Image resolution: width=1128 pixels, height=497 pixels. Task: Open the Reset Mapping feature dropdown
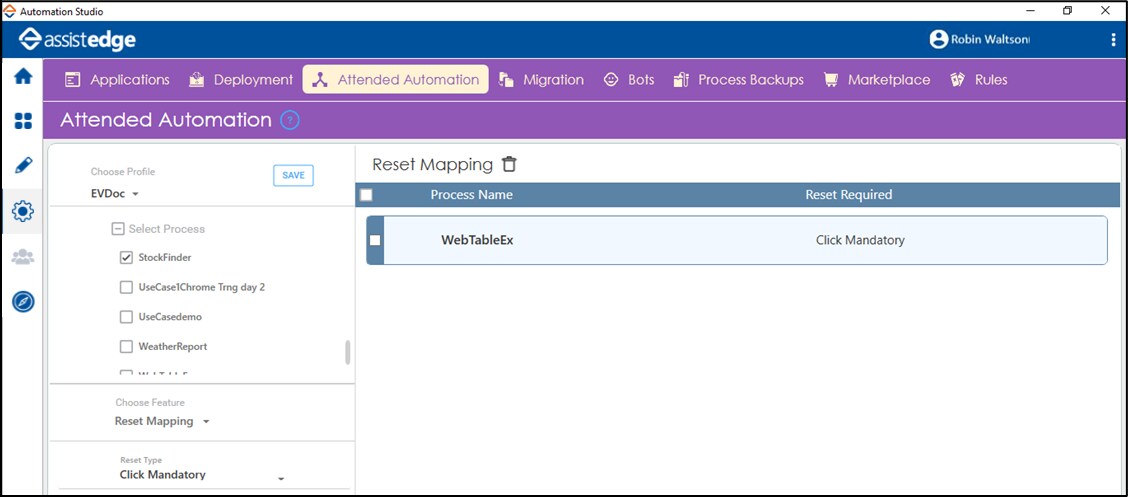162,422
